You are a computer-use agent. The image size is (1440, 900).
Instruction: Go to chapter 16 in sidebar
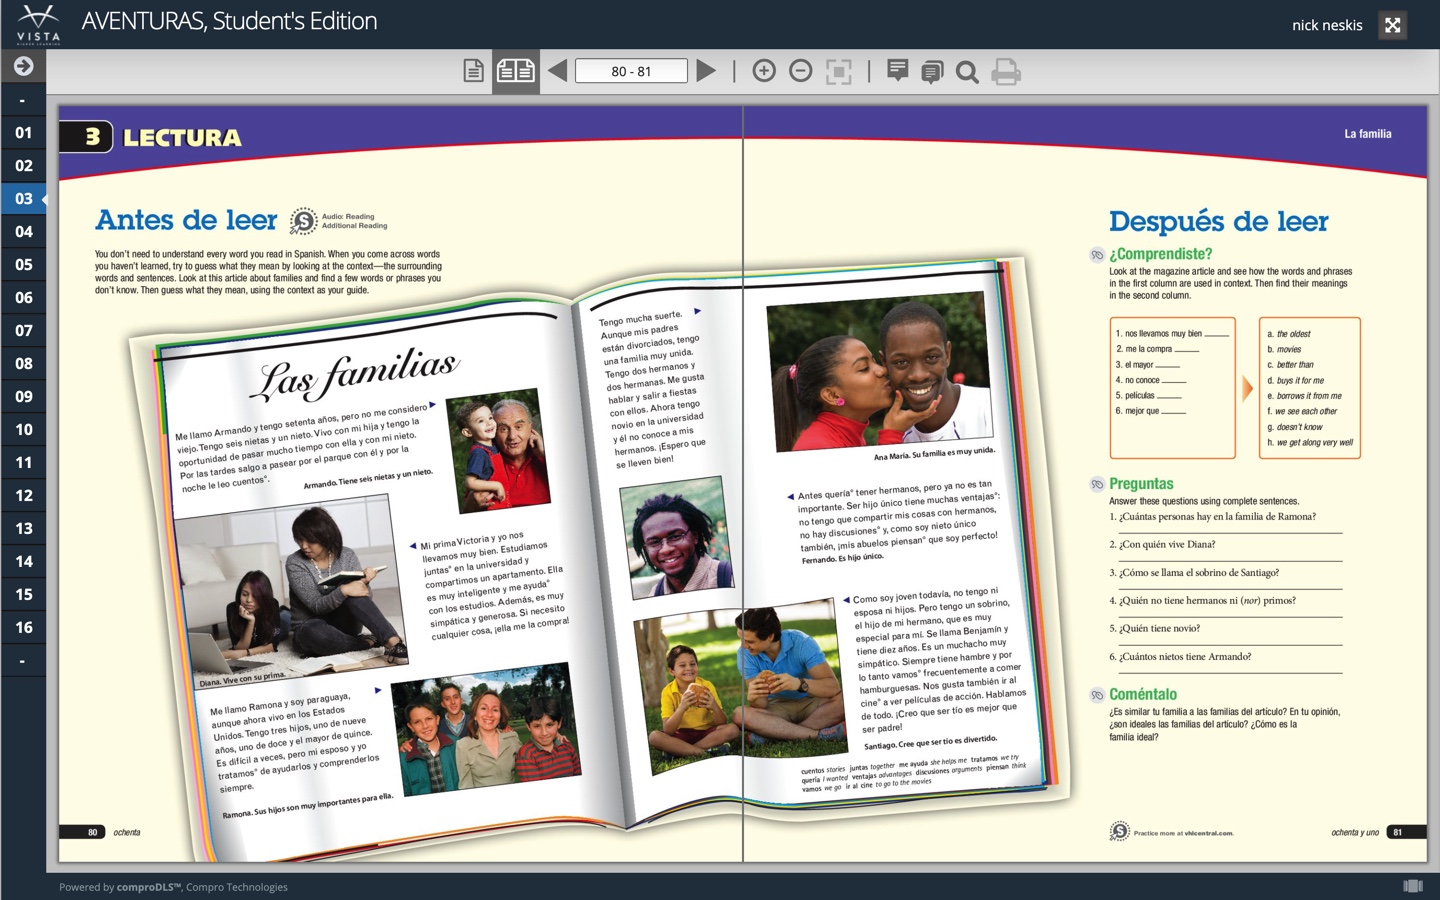tap(24, 628)
